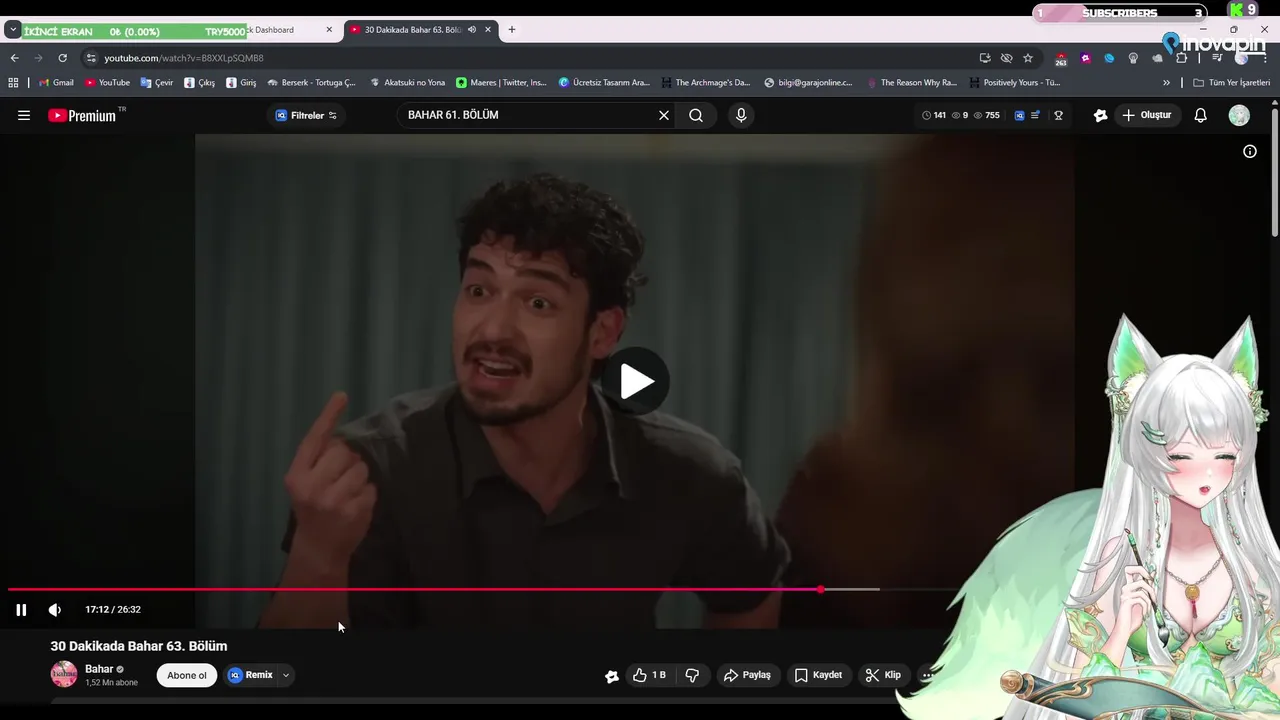
Task: Open YouTube notifications bell
Action: (1200, 115)
